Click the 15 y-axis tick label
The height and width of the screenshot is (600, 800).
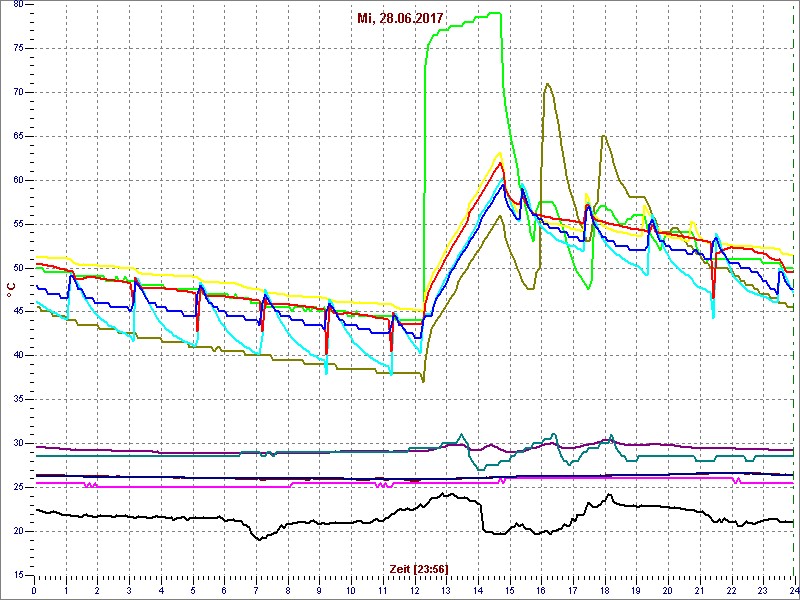(18, 576)
